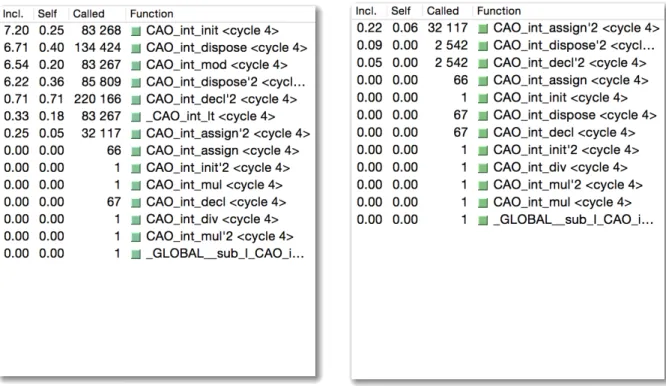Screen dimensions: 666x386
Task: Sort left panel by Self column header
Action: [x=47, y=14]
